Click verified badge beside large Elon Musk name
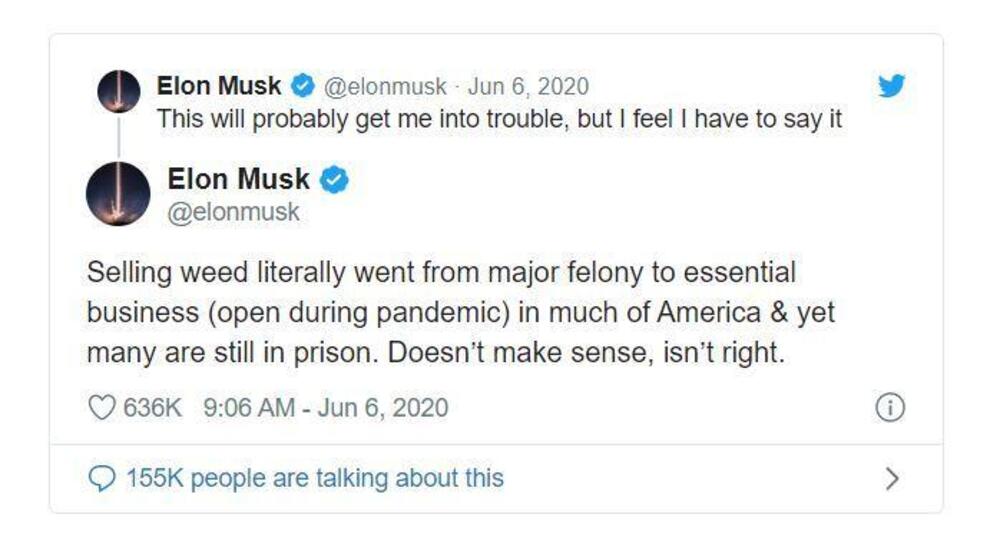The height and width of the screenshot is (554, 1000). (x=333, y=181)
